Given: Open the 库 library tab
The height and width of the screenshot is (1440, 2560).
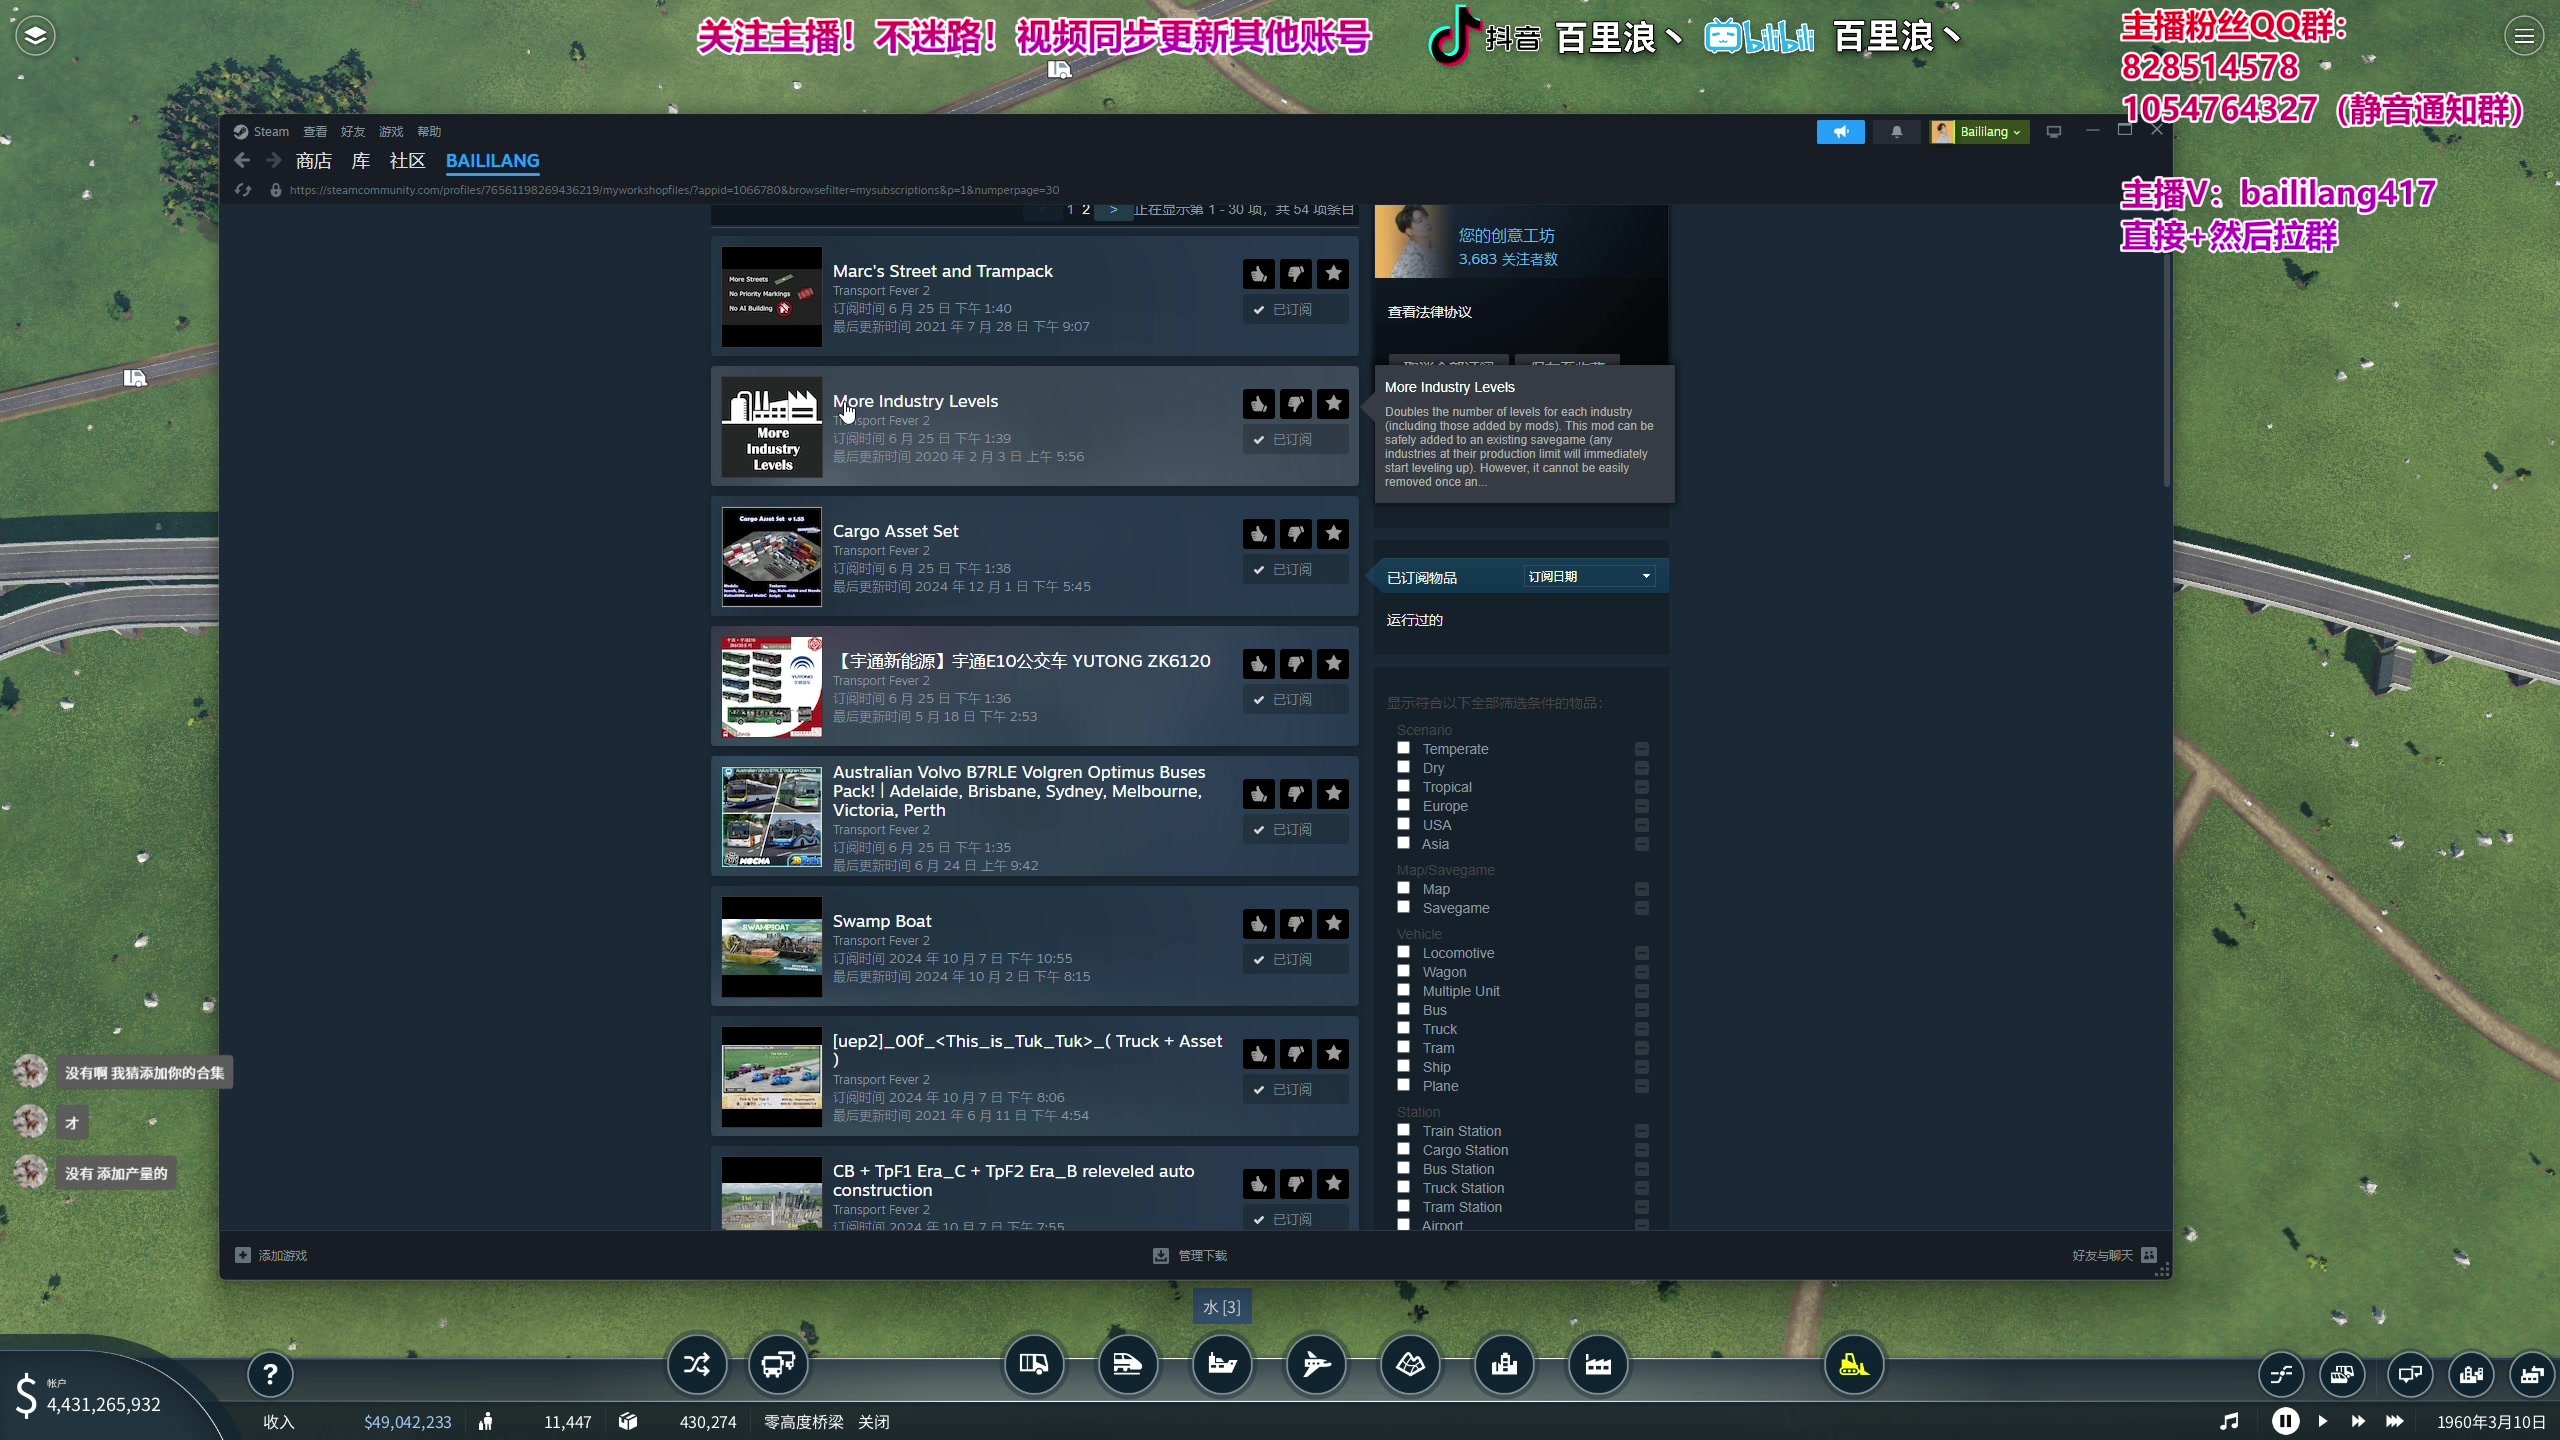Looking at the screenshot, I should coord(361,161).
